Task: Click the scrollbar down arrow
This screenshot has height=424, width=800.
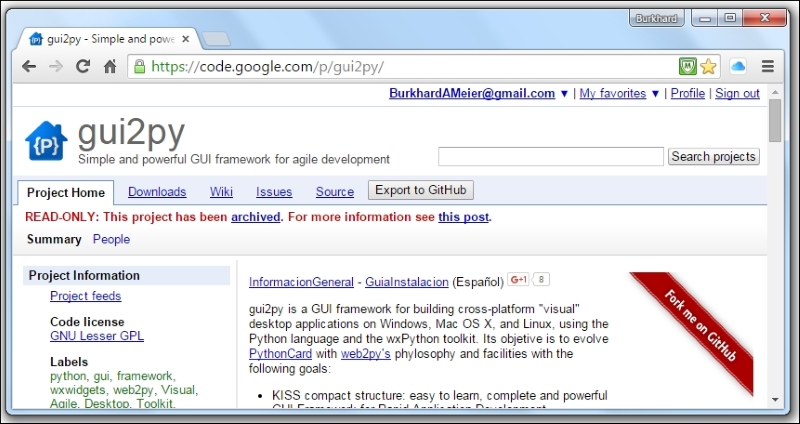Action: (776, 400)
